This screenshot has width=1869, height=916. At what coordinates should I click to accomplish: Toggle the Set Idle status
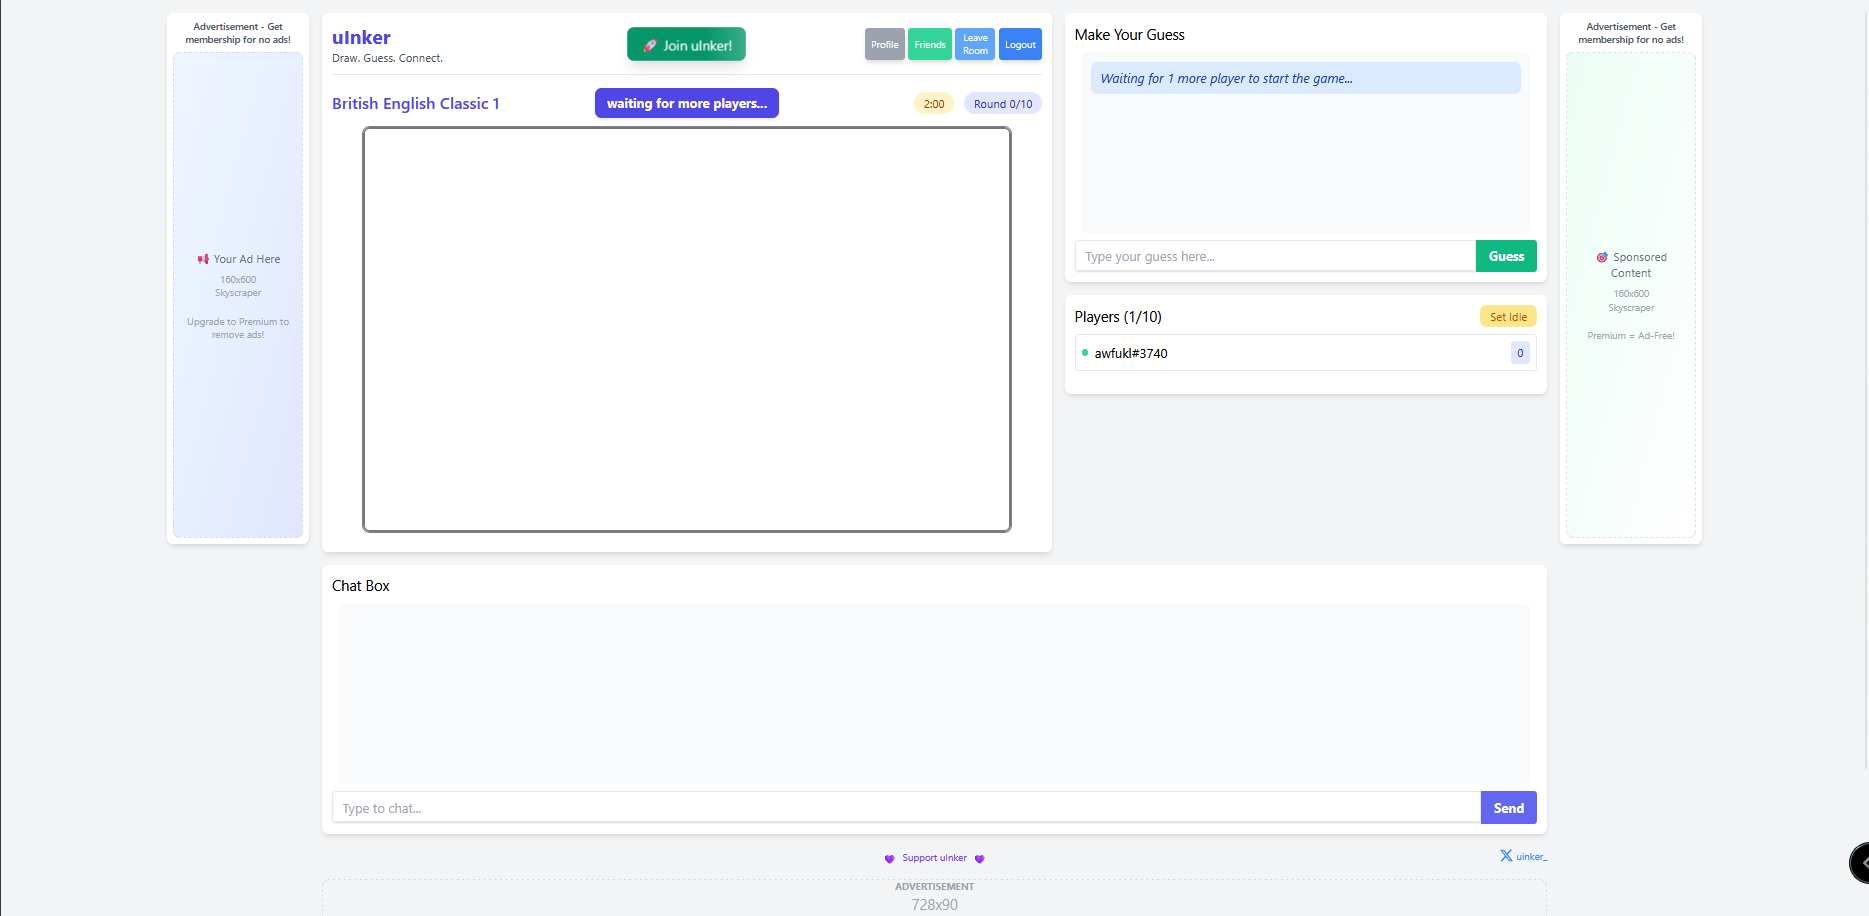[1508, 316]
